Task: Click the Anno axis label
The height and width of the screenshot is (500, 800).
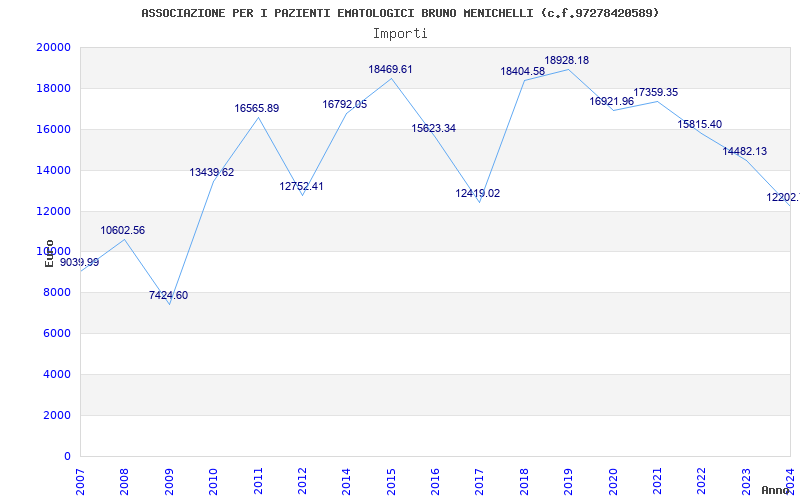Action: [x=775, y=490]
